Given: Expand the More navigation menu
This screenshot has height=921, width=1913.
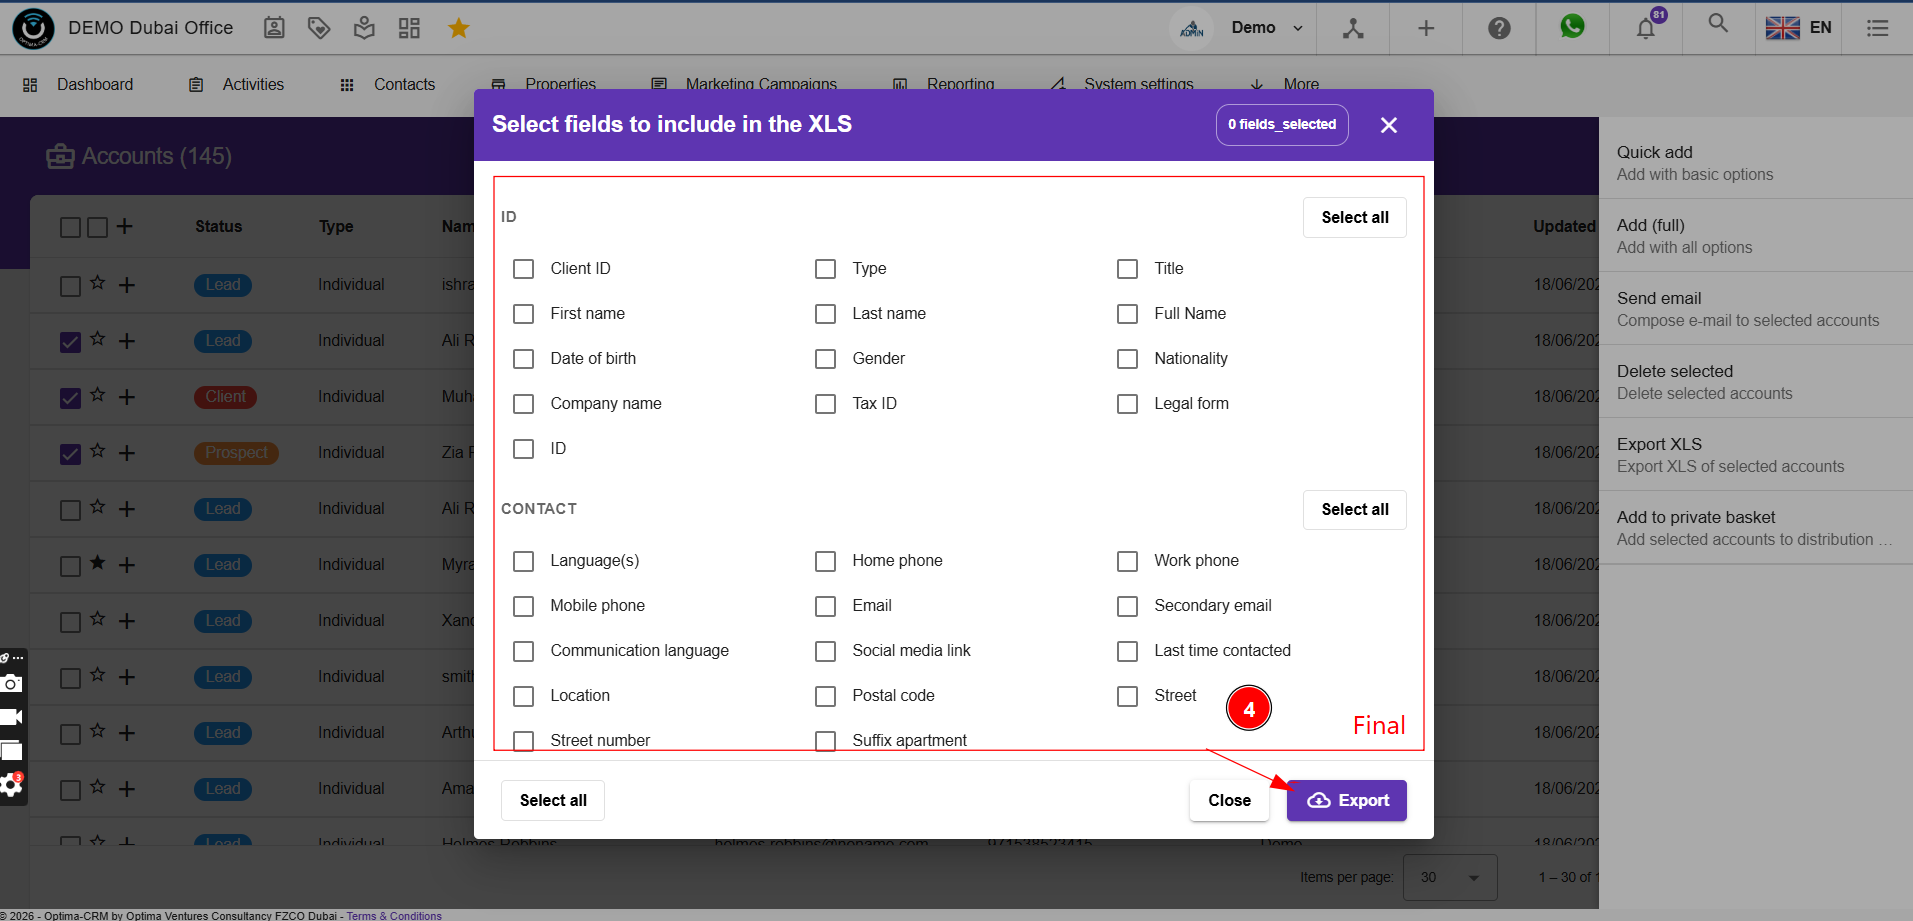Looking at the screenshot, I should coord(1285,84).
